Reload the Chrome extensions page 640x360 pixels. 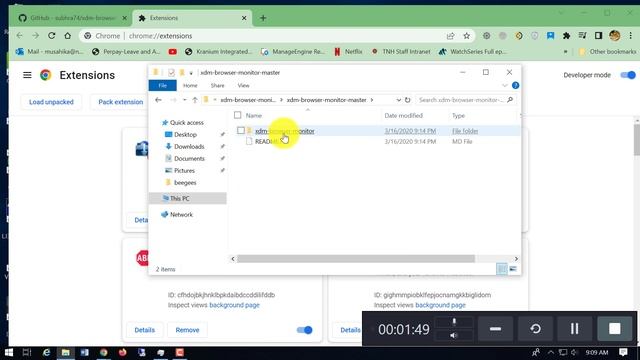point(51,36)
